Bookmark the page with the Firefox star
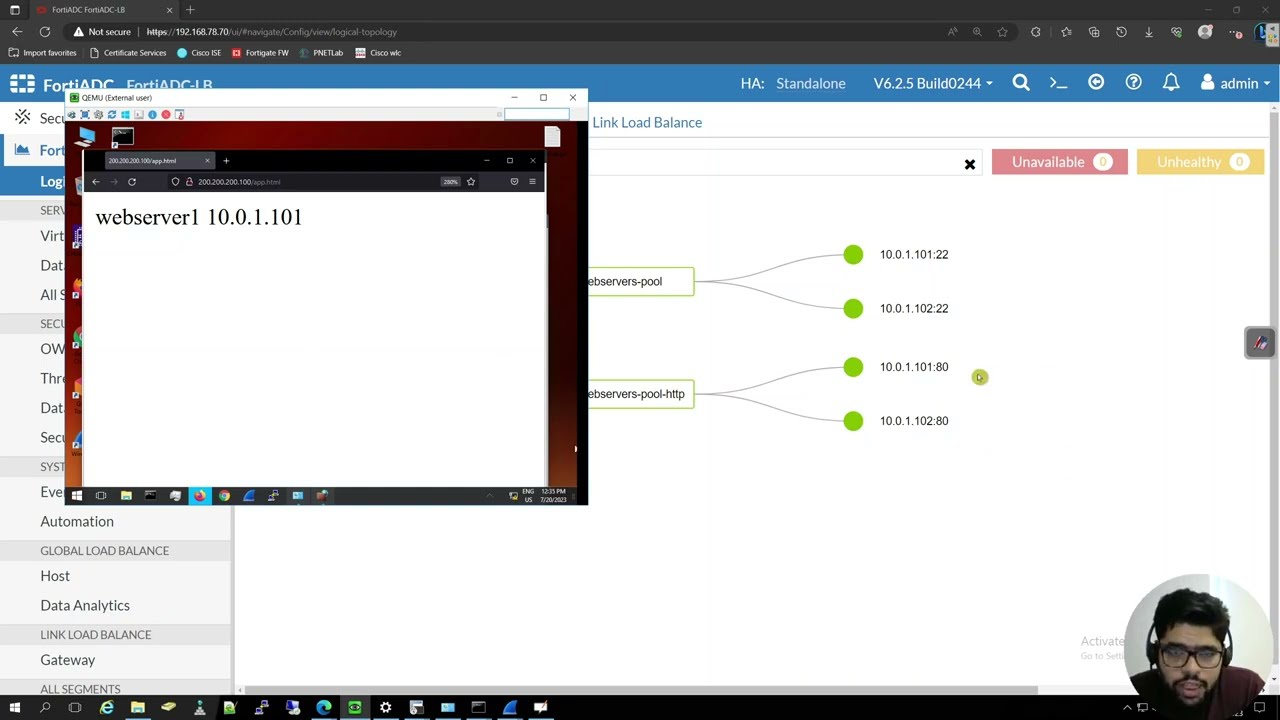 pyautogui.click(x=471, y=182)
